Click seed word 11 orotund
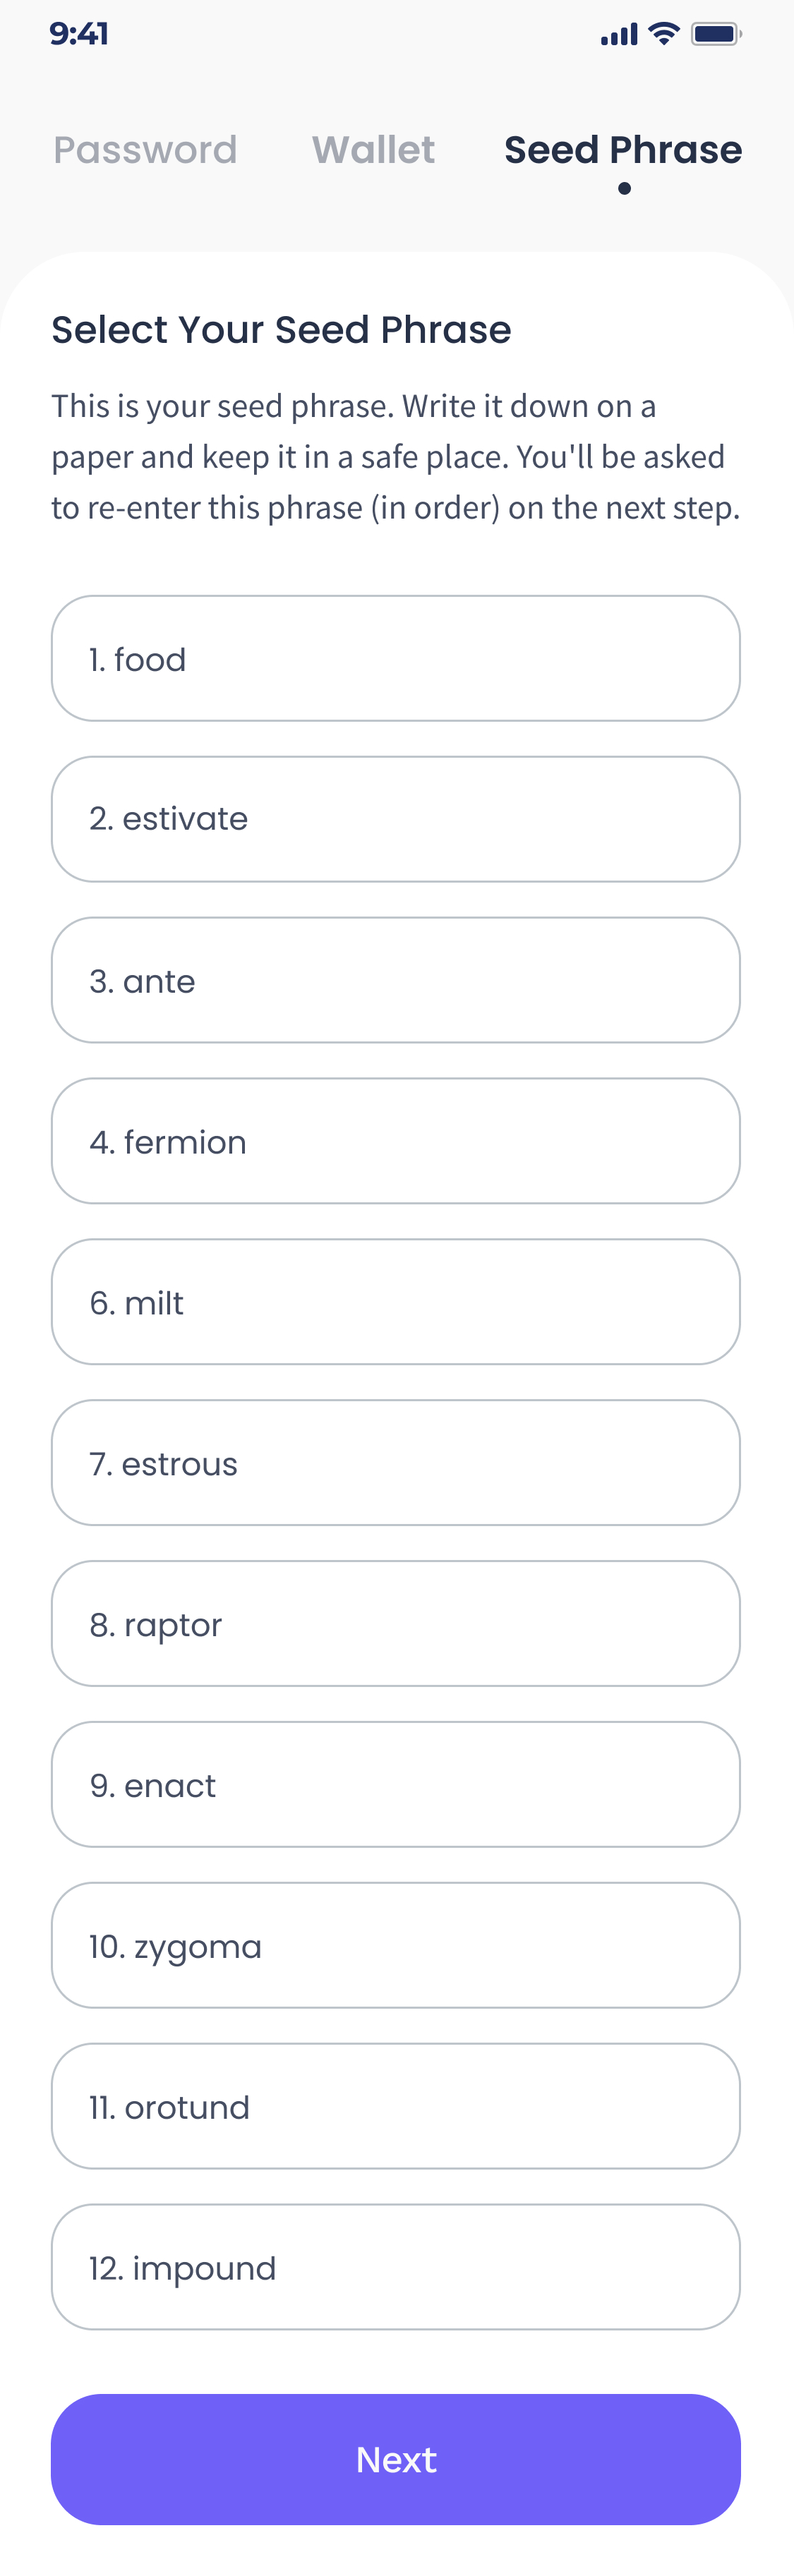The width and height of the screenshot is (794, 2576). (396, 2107)
